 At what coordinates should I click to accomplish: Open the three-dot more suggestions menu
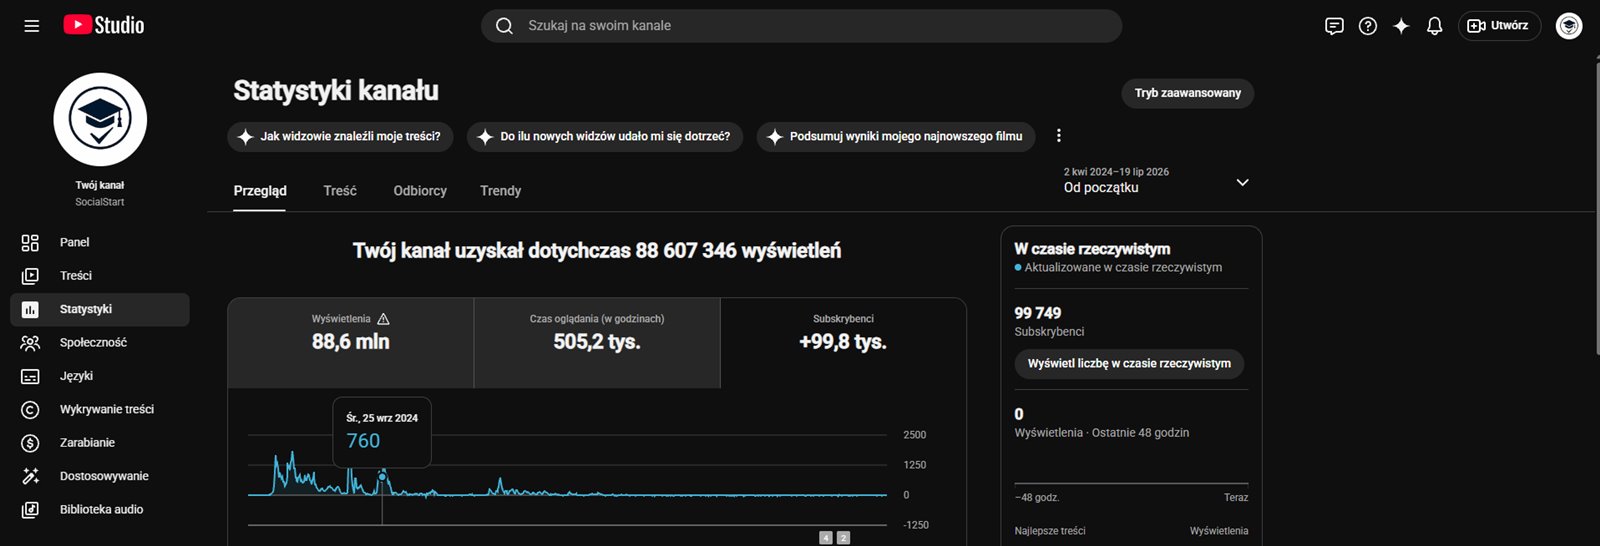coord(1059,136)
